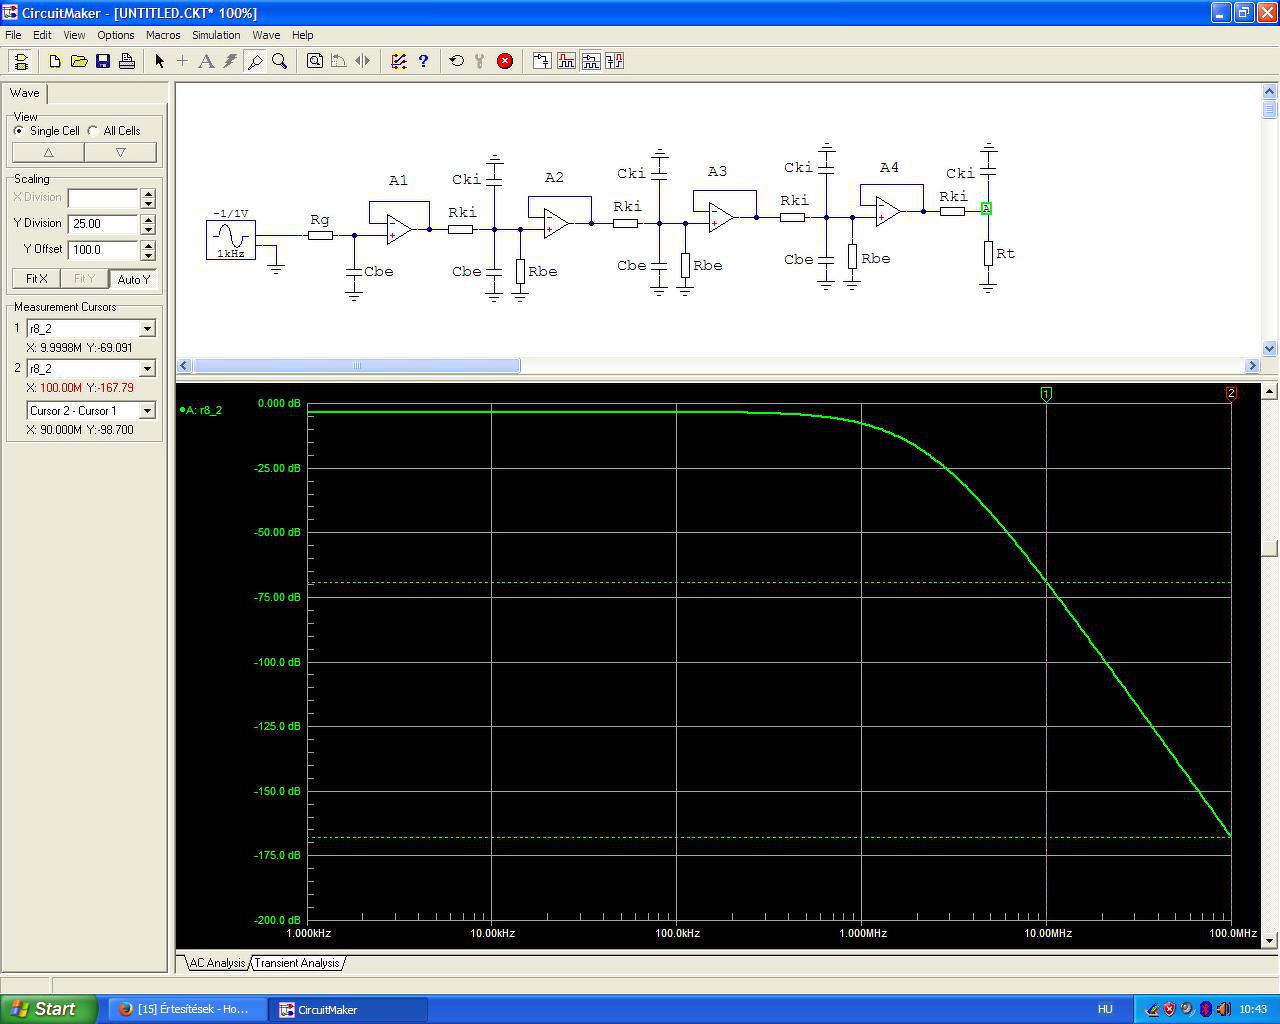Select the delete lightning-bolt tool
Image resolution: width=1280 pixels, height=1024 pixels.
tap(231, 61)
